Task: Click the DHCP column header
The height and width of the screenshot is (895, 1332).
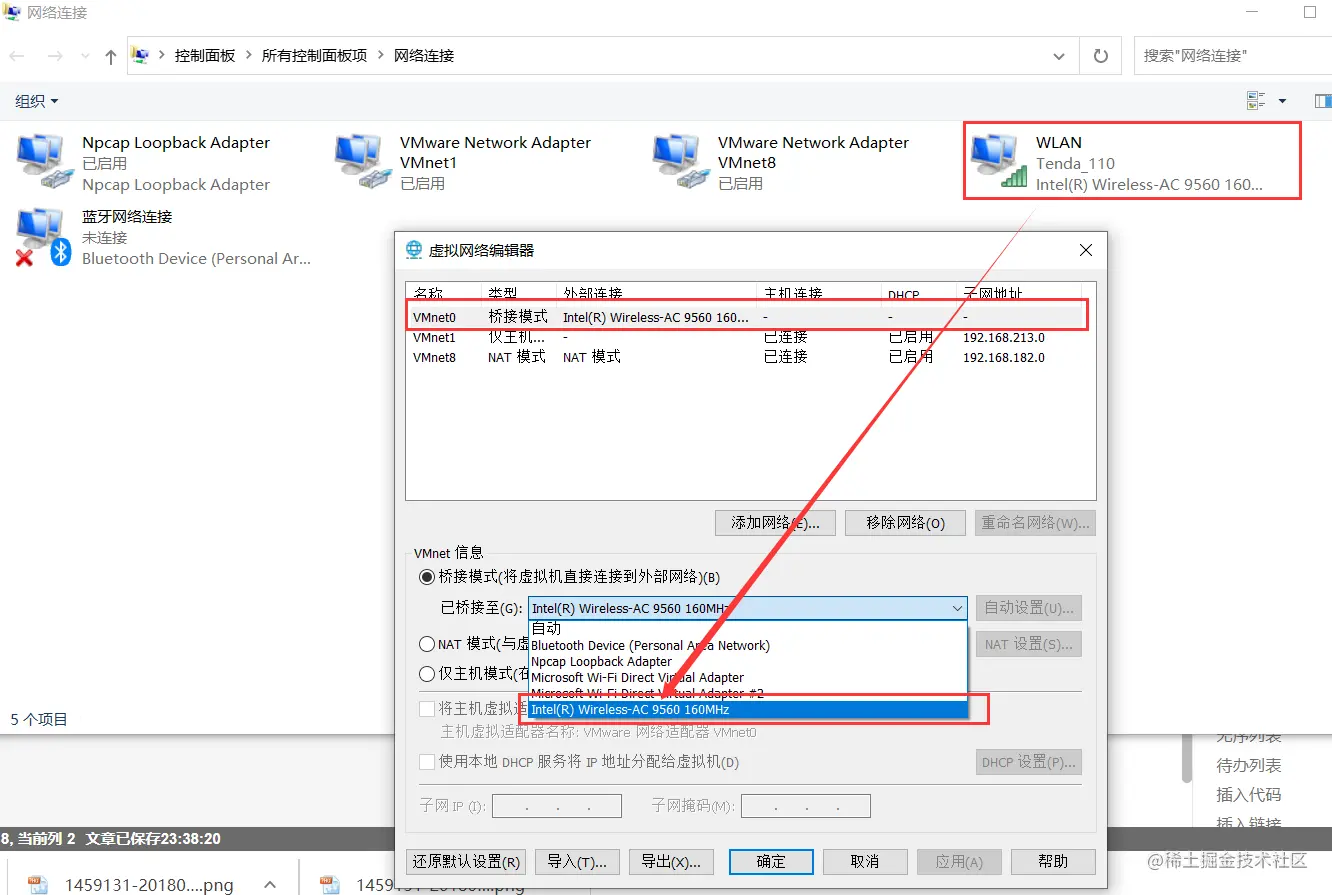Action: (918, 294)
